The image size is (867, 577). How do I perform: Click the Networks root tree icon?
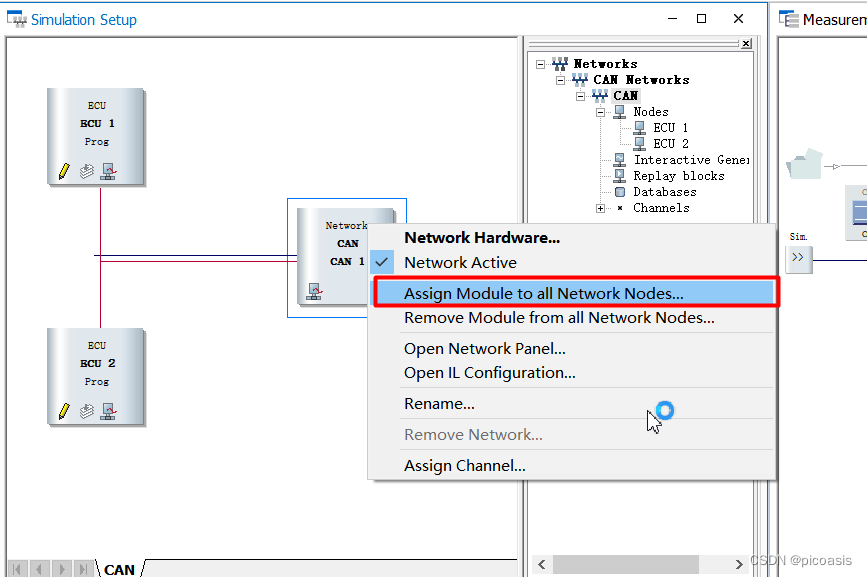click(560, 64)
